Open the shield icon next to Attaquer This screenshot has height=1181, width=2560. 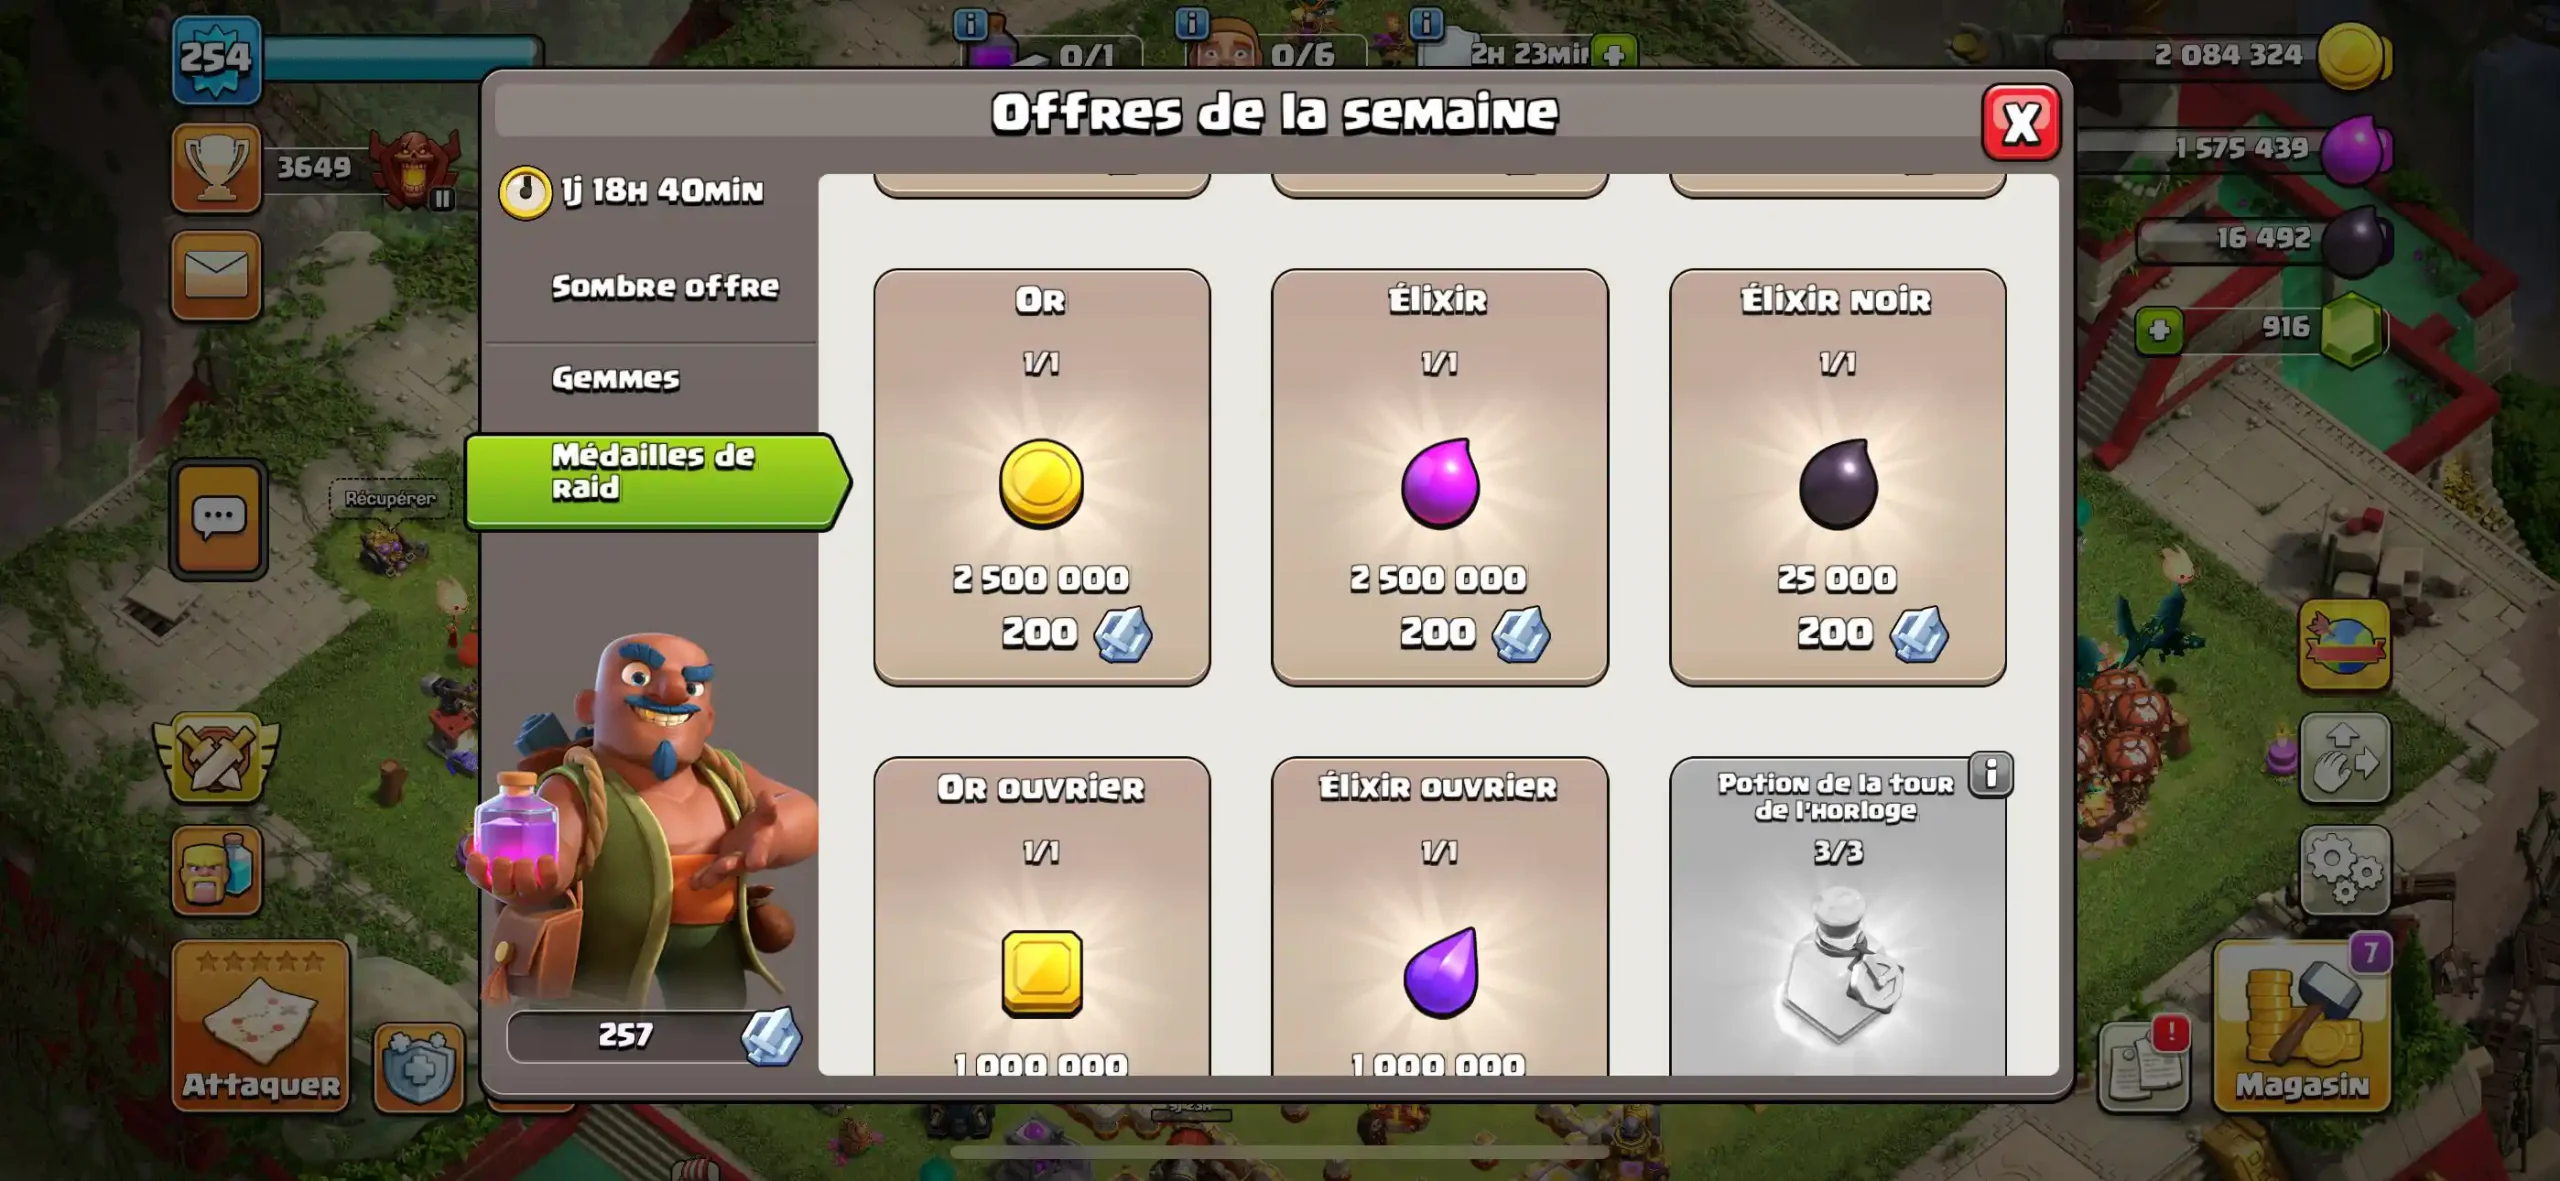tap(419, 1068)
